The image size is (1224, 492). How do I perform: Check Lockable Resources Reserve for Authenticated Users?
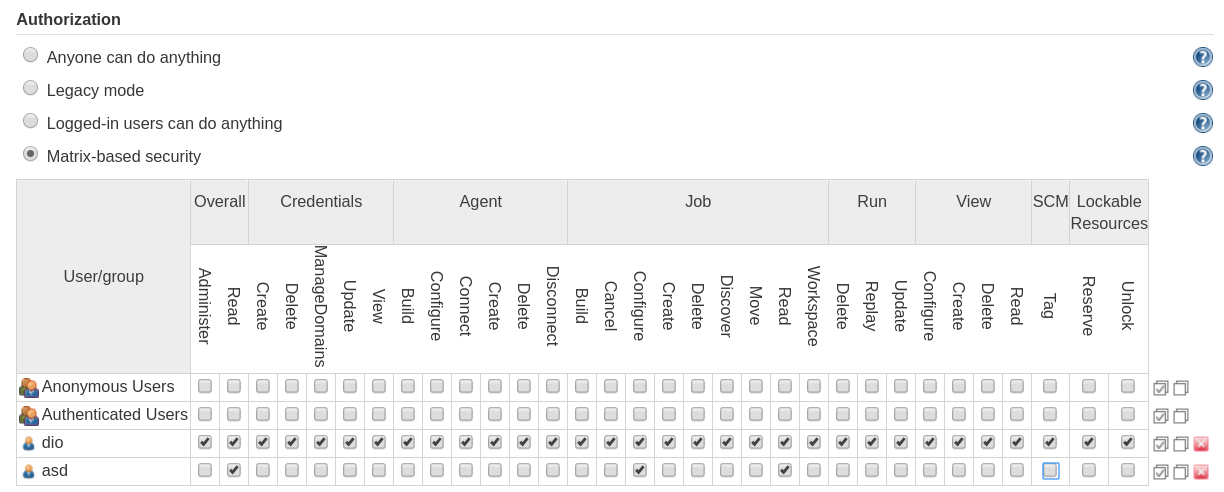click(x=1089, y=414)
